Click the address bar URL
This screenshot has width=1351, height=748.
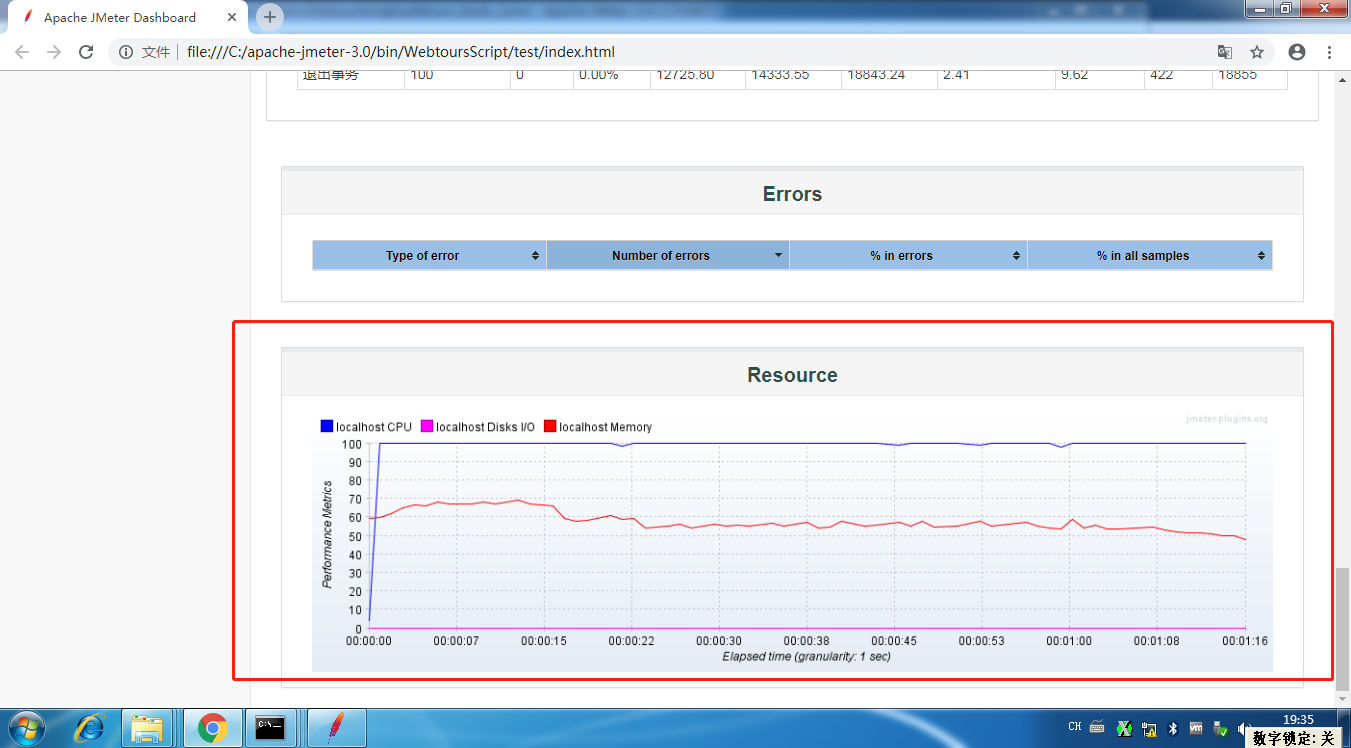400,52
